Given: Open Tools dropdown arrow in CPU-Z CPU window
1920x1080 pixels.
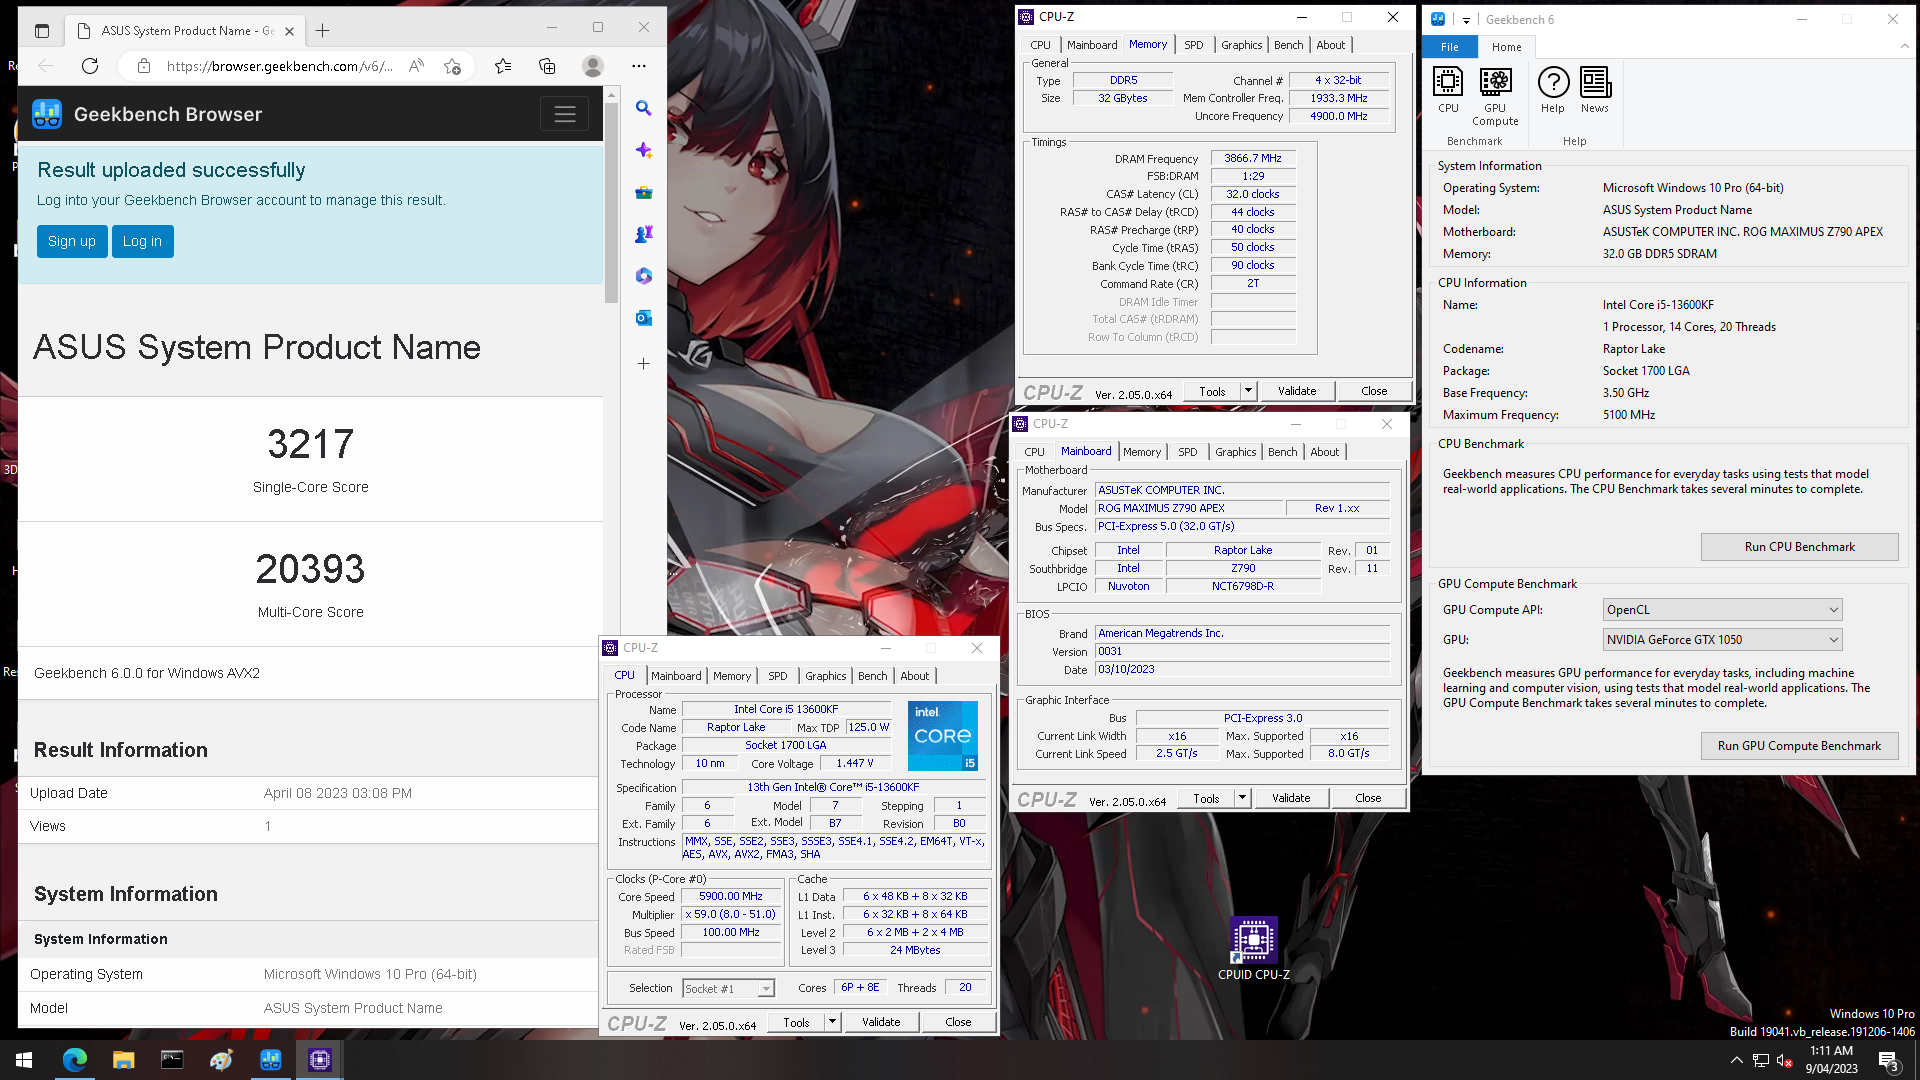Looking at the screenshot, I should point(832,1022).
